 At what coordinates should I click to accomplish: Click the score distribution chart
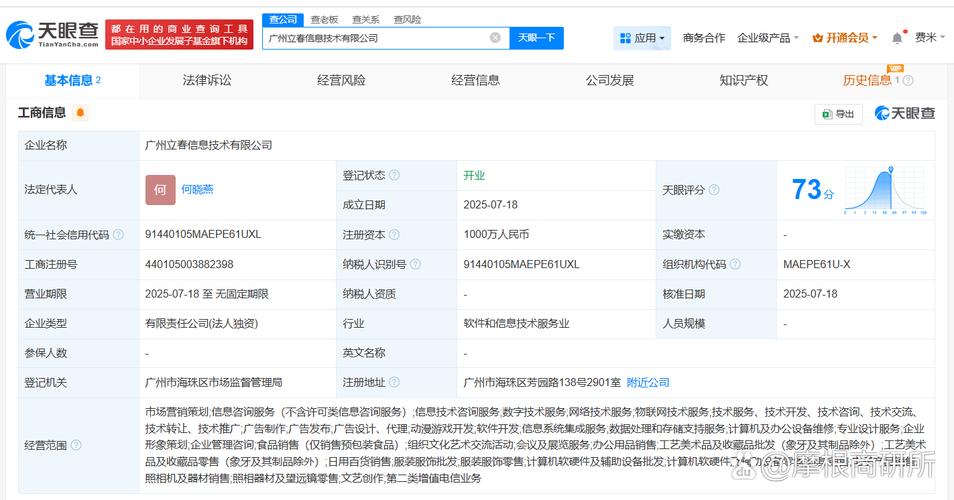coord(886,190)
